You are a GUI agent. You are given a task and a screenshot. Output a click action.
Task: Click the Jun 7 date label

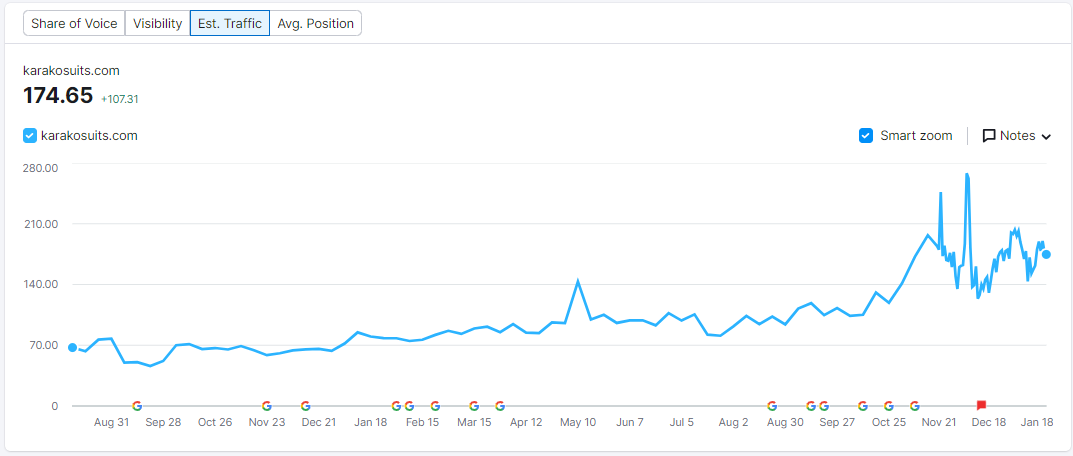point(630,422)
